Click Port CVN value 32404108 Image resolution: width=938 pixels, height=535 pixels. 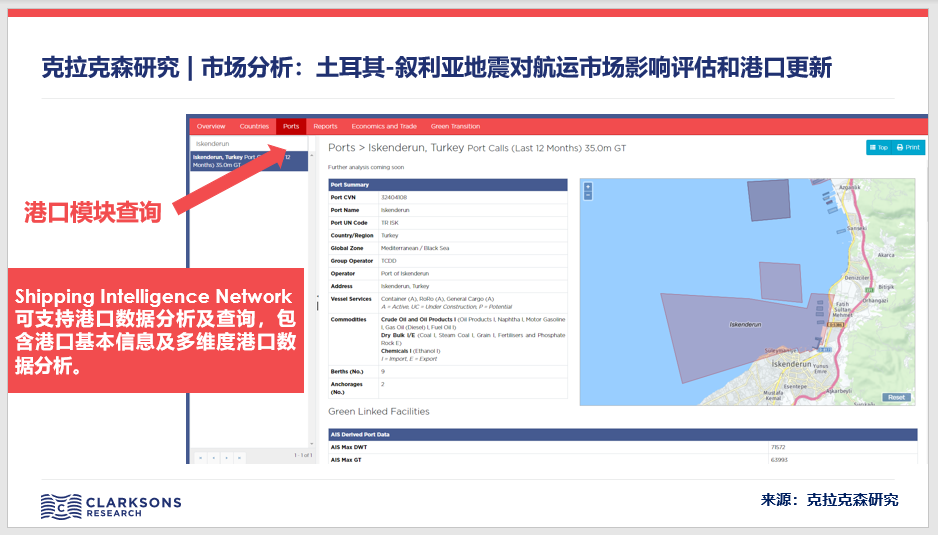click(x=394, y=197)
